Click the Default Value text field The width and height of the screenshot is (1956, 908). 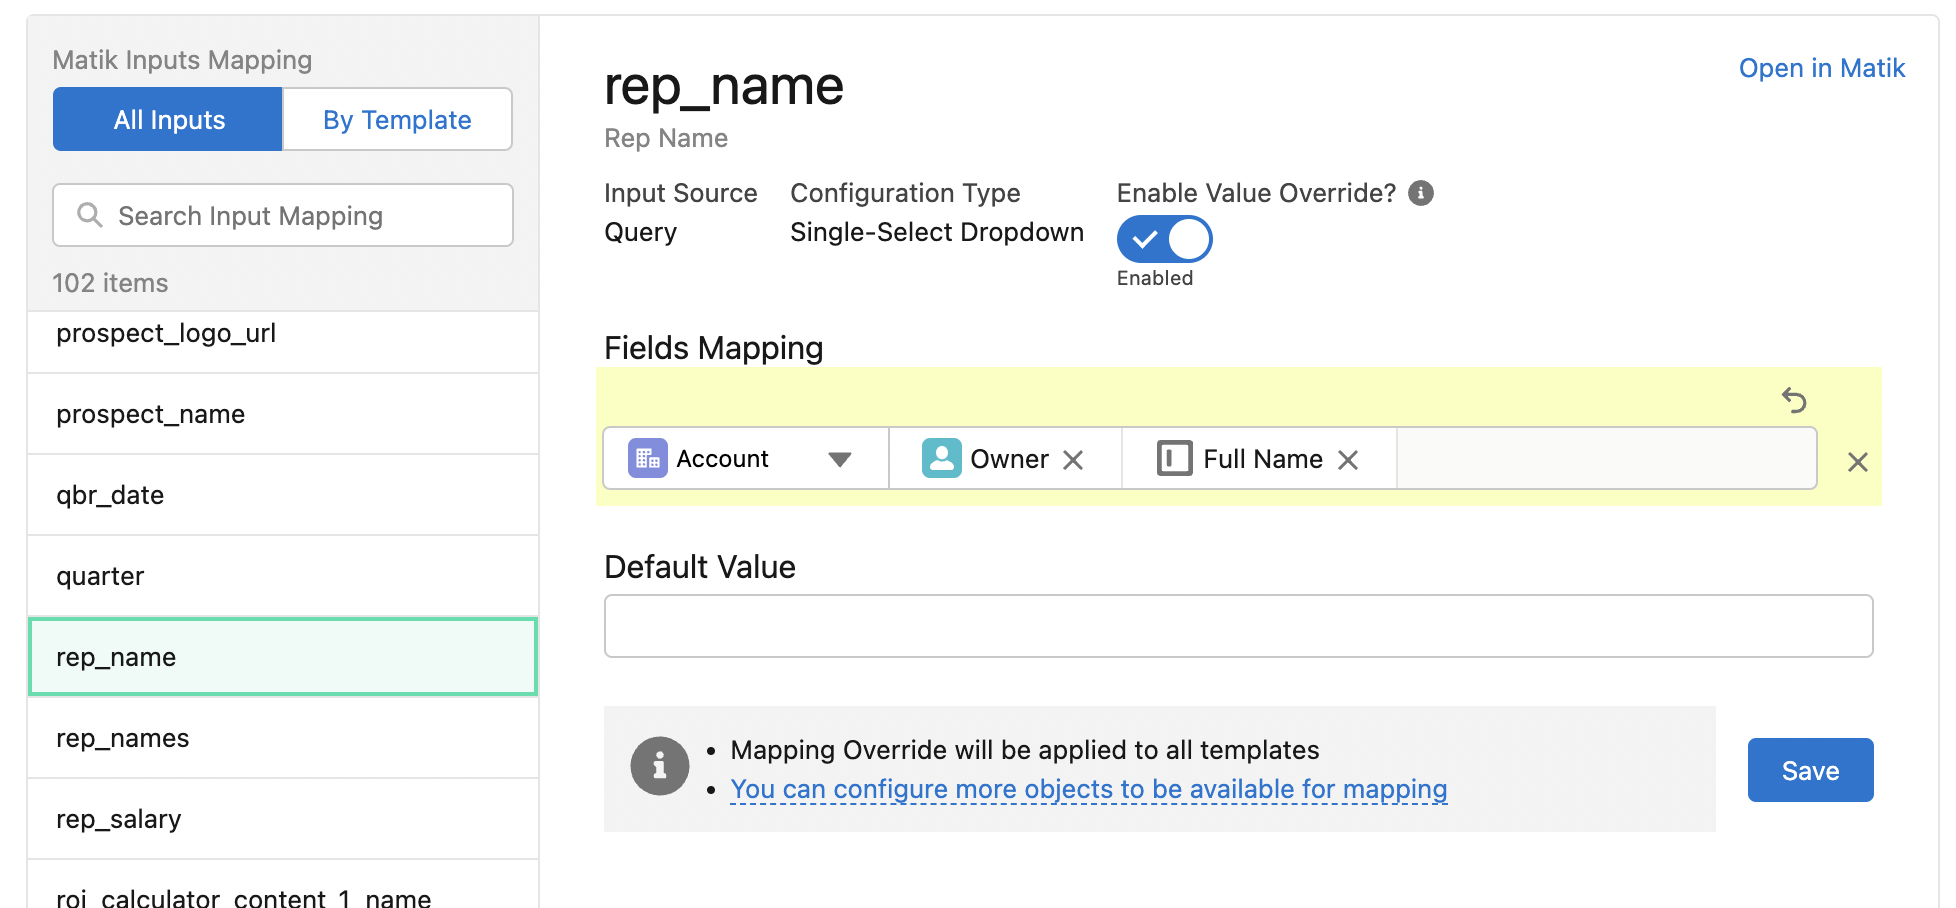pos(1238,626)
